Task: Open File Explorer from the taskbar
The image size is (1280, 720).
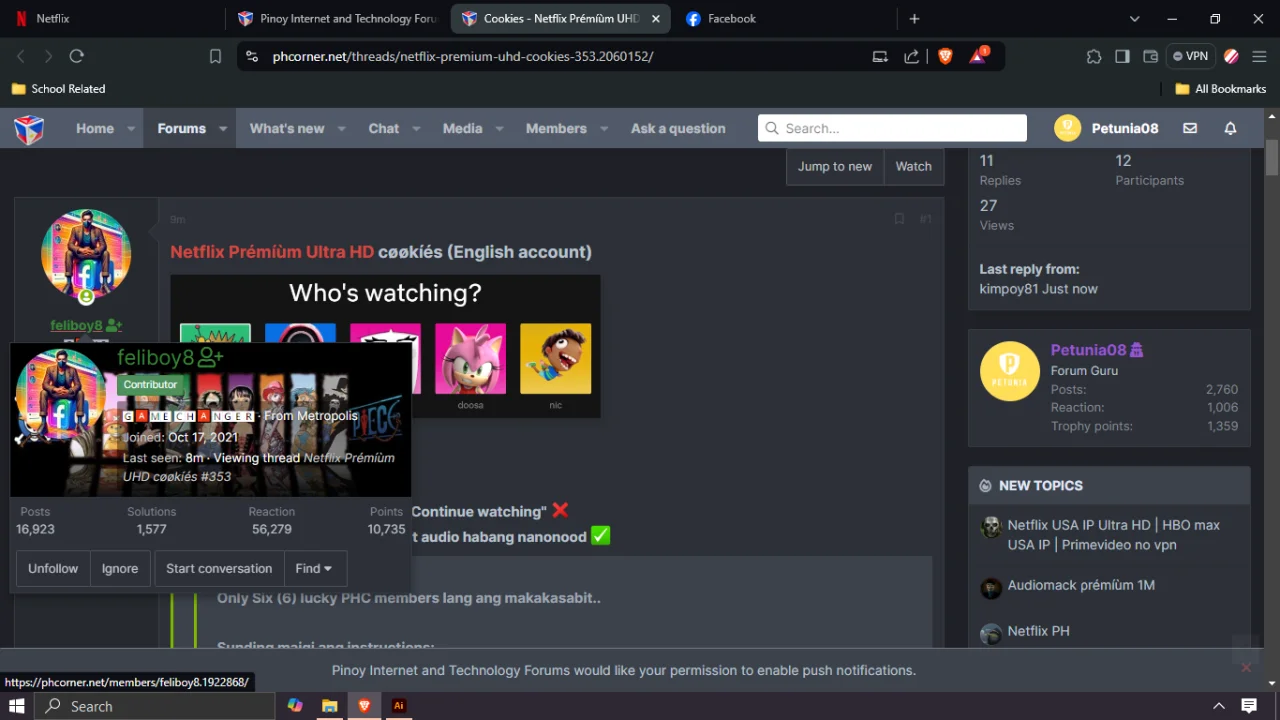Action: pos(329,706)
